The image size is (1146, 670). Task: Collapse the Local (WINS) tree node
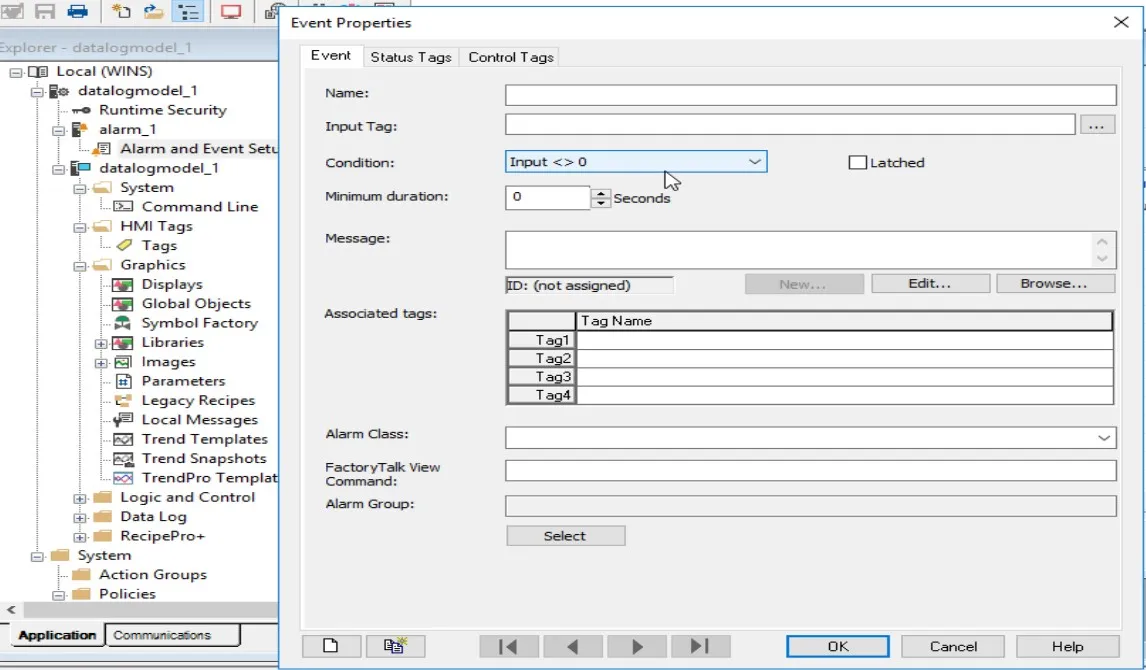click(16, 72)
